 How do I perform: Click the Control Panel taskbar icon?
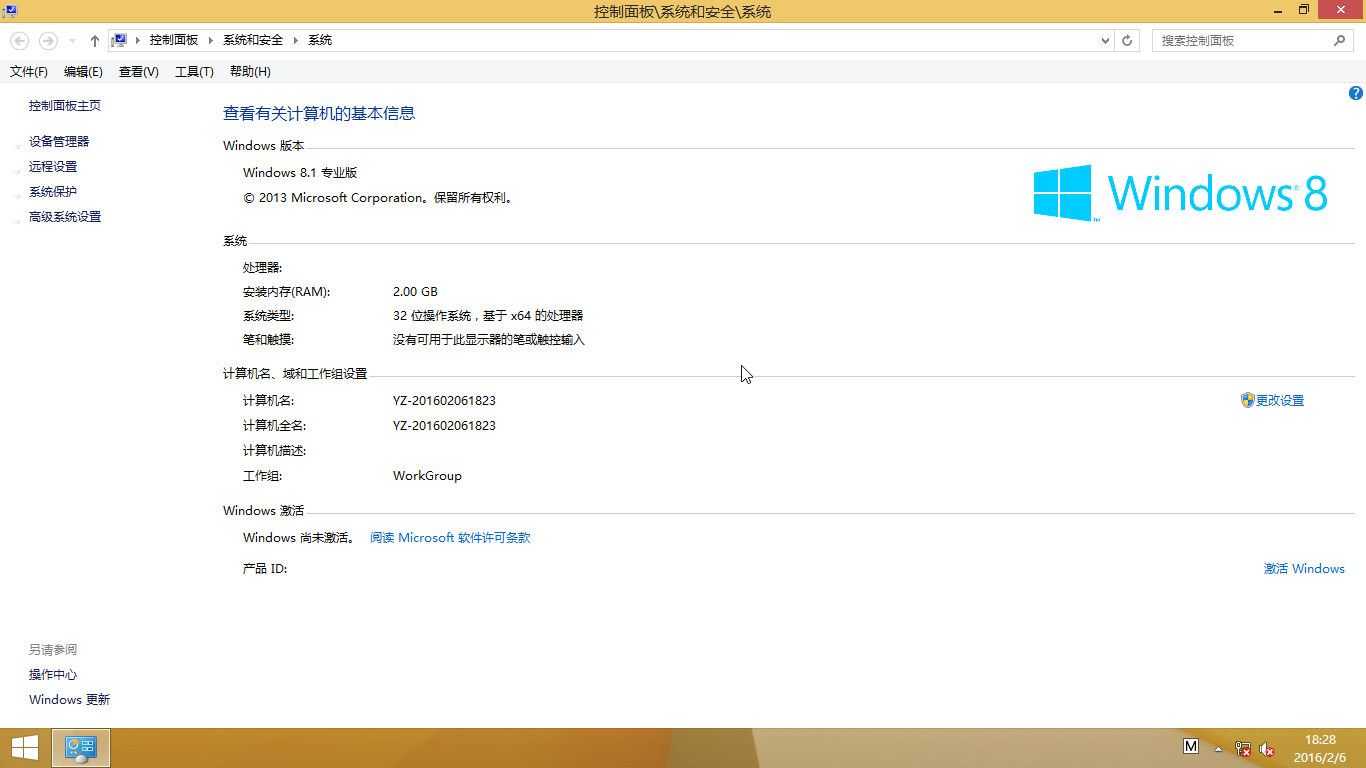point(80,747)
